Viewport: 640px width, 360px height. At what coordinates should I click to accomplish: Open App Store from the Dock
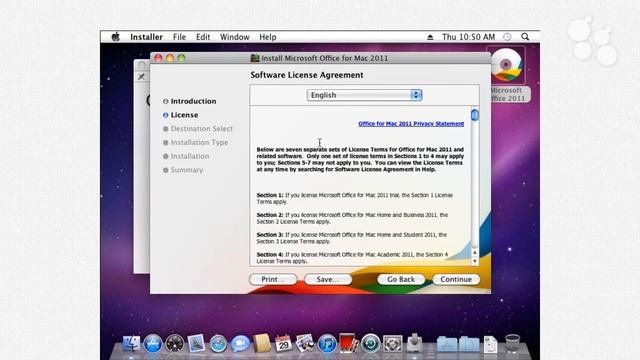coord(153,344)
